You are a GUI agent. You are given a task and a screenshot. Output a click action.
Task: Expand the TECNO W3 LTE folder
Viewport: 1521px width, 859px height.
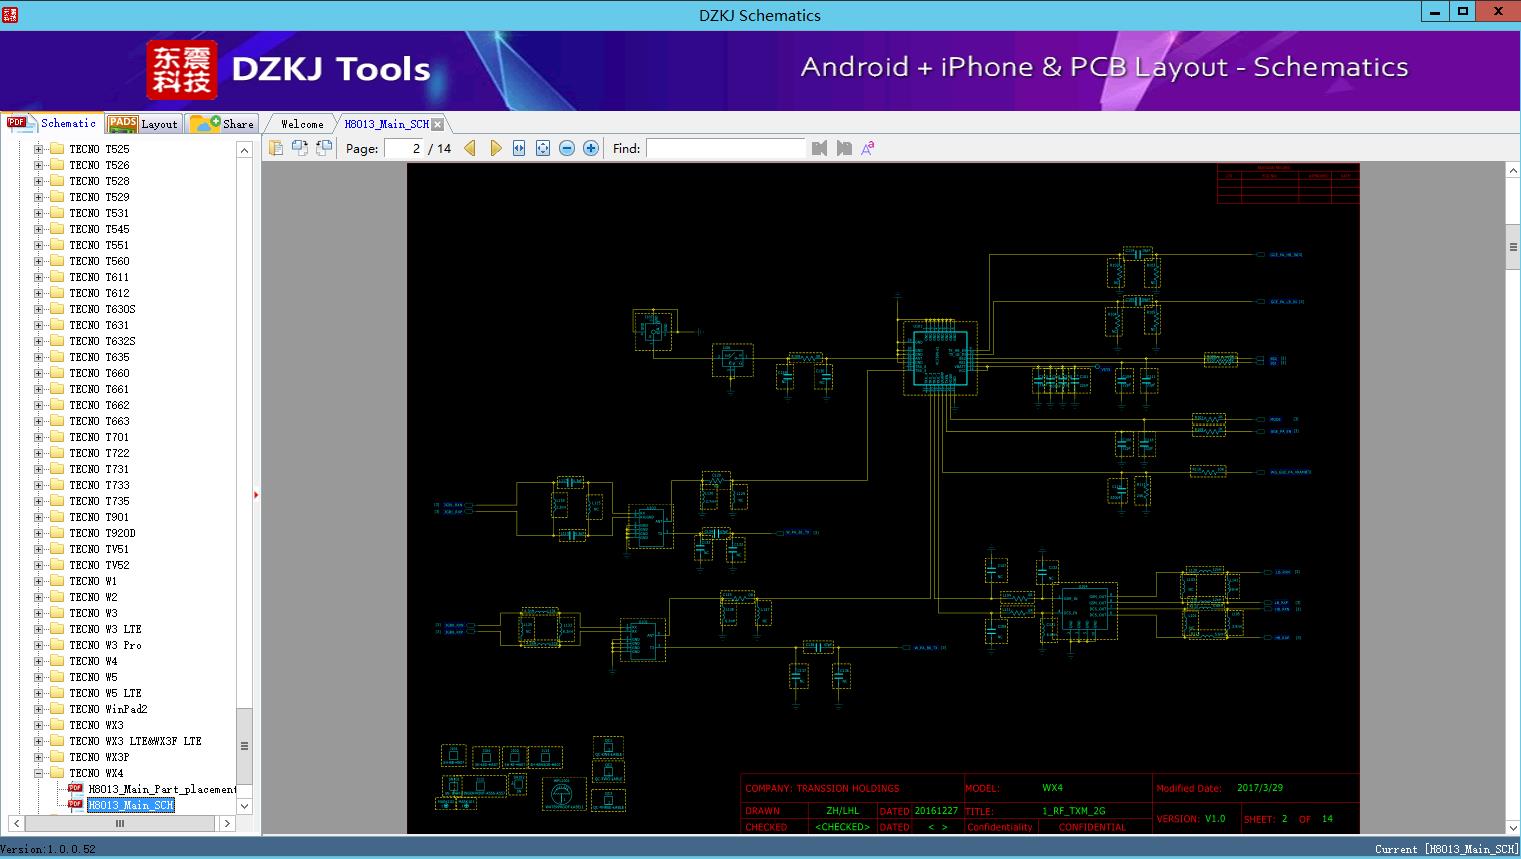[x=38, y=629]
